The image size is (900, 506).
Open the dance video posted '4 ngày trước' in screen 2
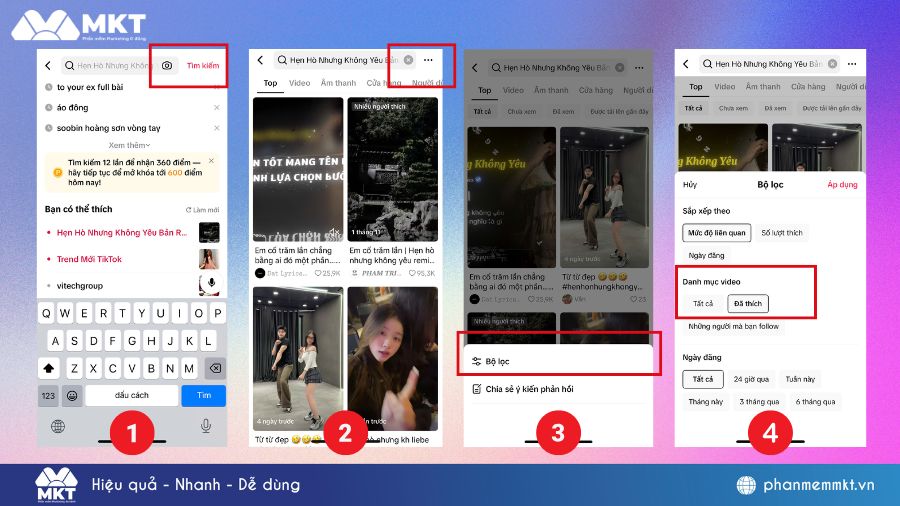(298, 359)
